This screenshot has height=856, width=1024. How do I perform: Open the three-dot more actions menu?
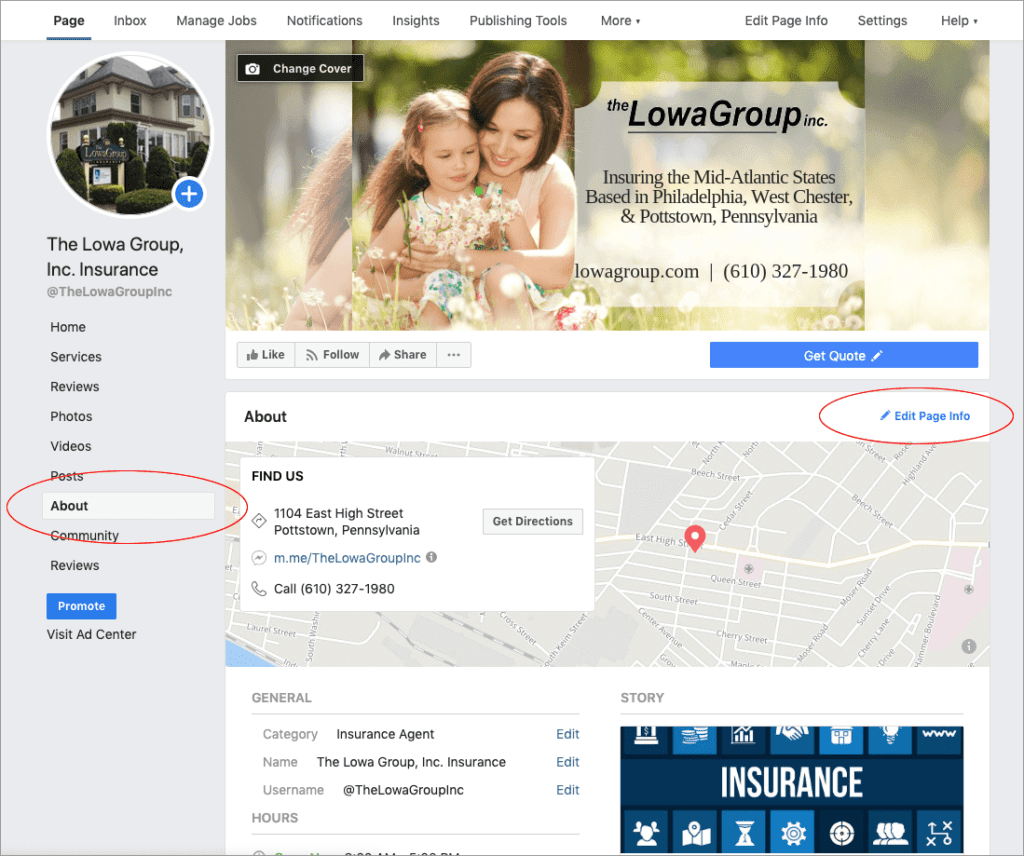(x=454, y=355)
